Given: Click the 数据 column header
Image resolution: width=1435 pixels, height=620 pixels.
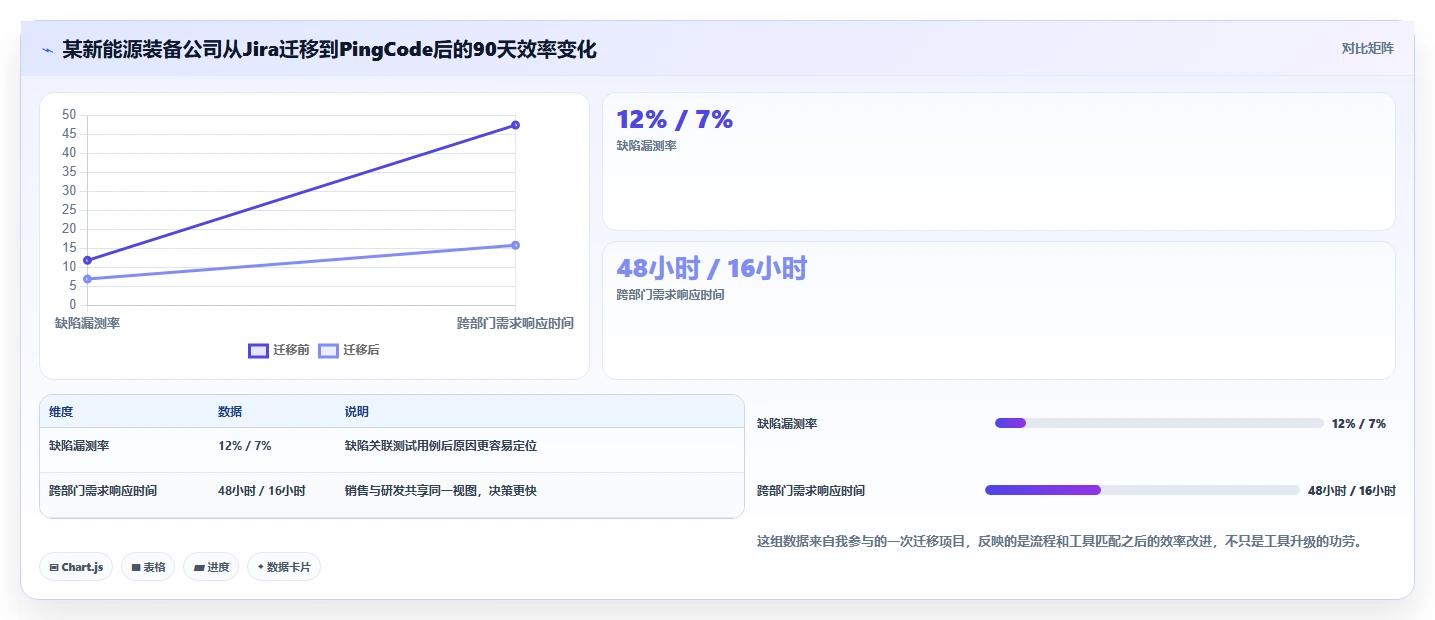Looking at the screenshot, I should 230,412.
